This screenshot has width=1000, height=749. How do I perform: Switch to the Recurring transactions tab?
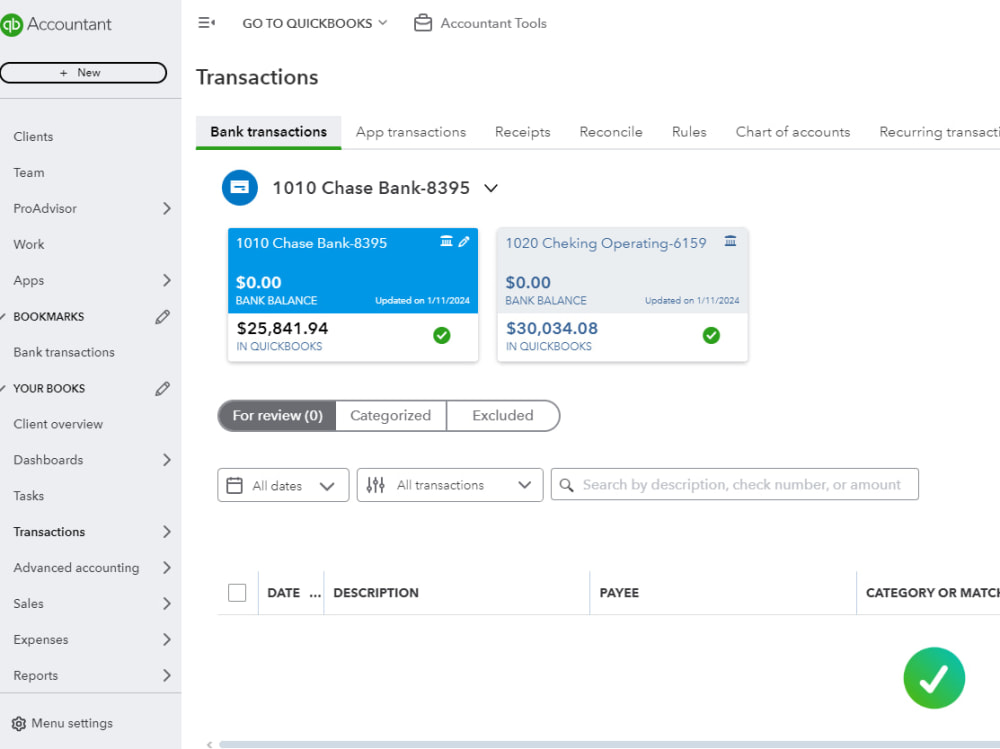click(939, 132)
